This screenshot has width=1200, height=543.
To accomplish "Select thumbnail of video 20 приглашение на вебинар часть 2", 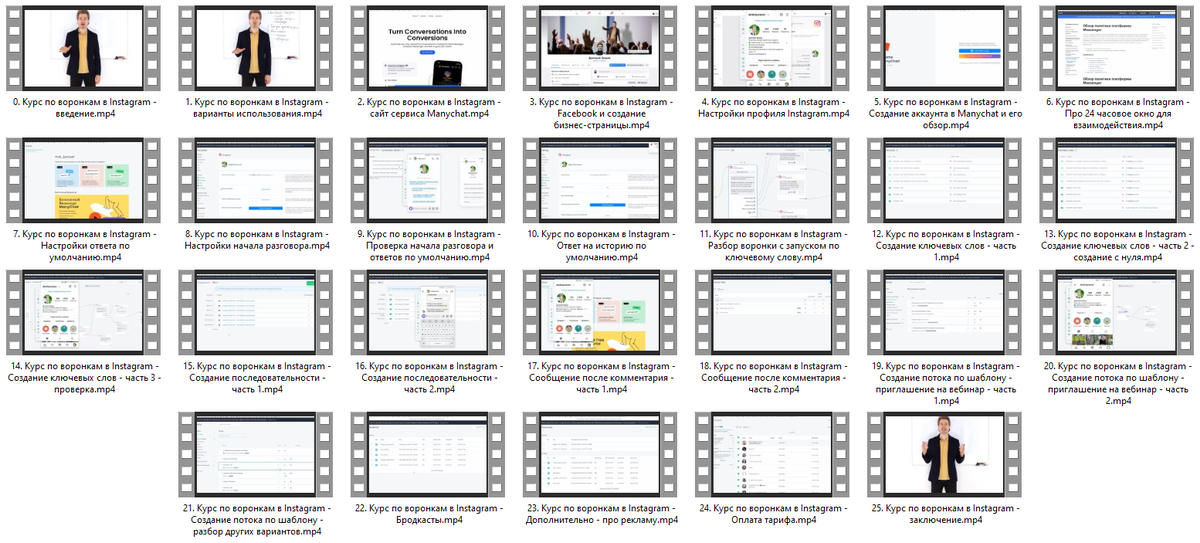I will [x=1117, y=311].
